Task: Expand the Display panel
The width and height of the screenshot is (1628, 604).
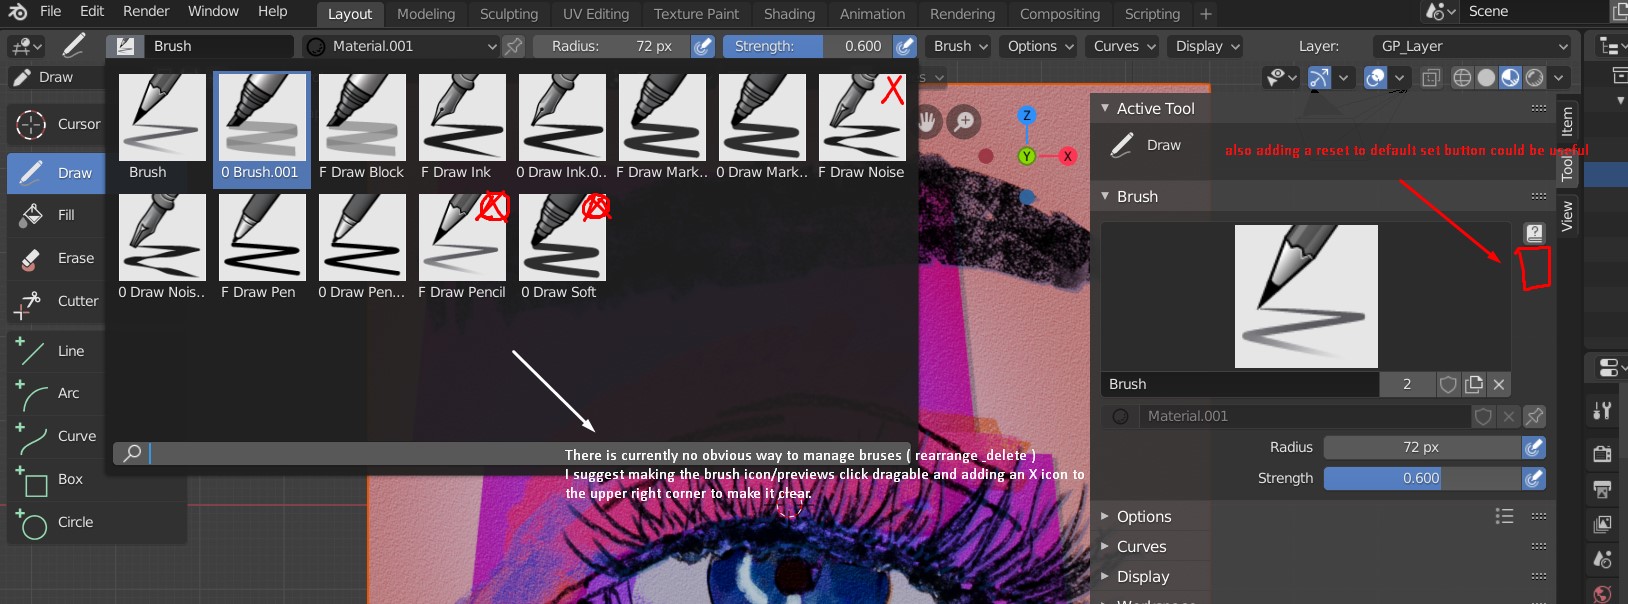Action: (x=1105, y=576)
